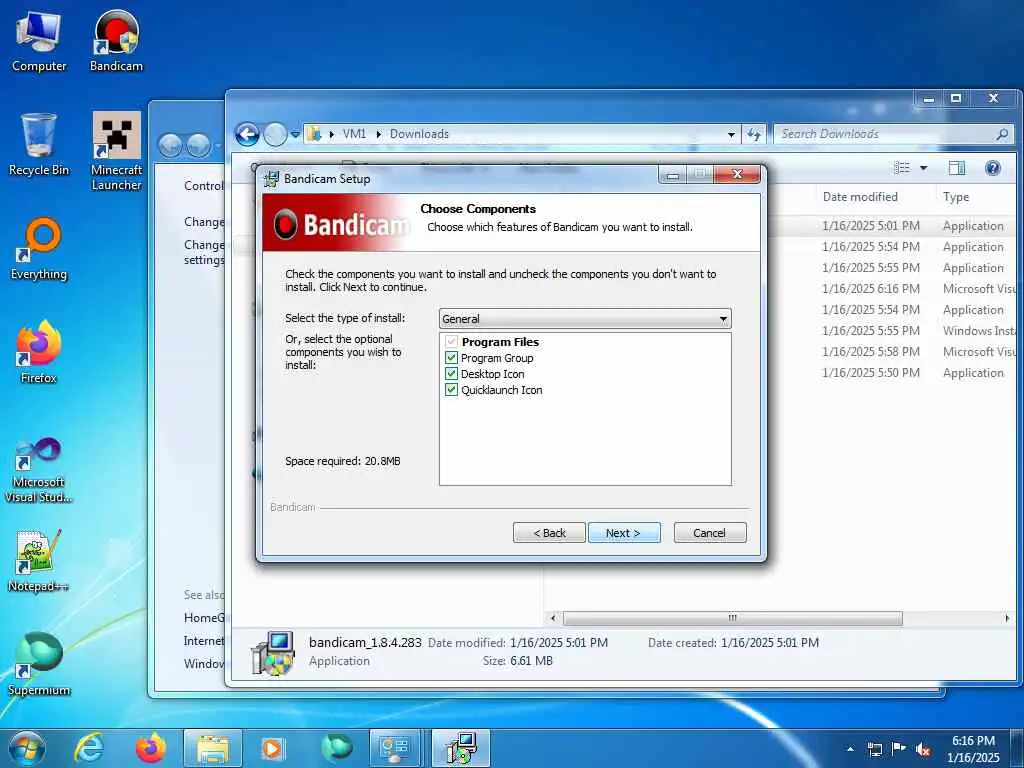Select the Recycle Bin icon
Image resolution: width=1024 pixels, height=768 pixels.
tap(39, 145)
